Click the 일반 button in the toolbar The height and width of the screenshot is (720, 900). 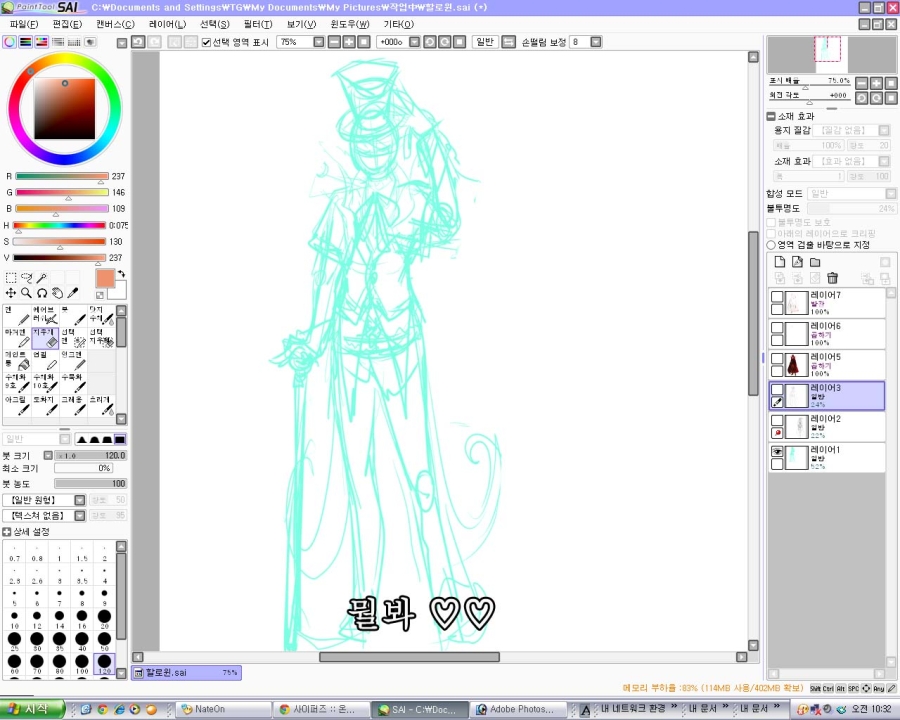[x=484, y=42]
